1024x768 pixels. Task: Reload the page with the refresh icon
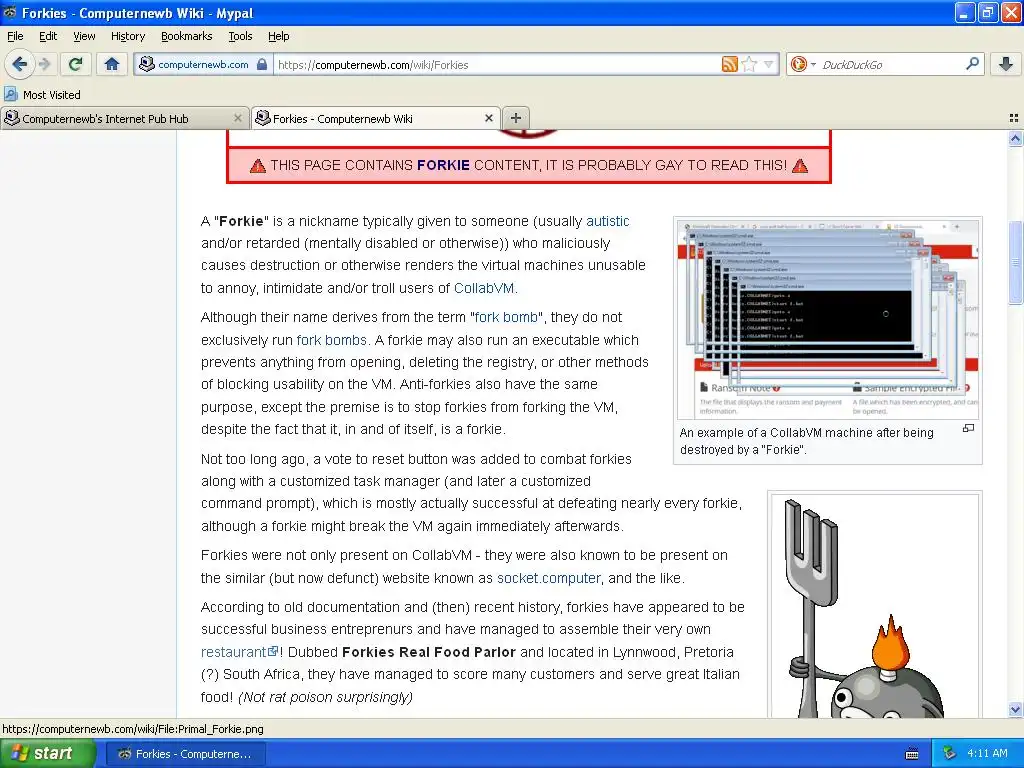pos(75,64)
